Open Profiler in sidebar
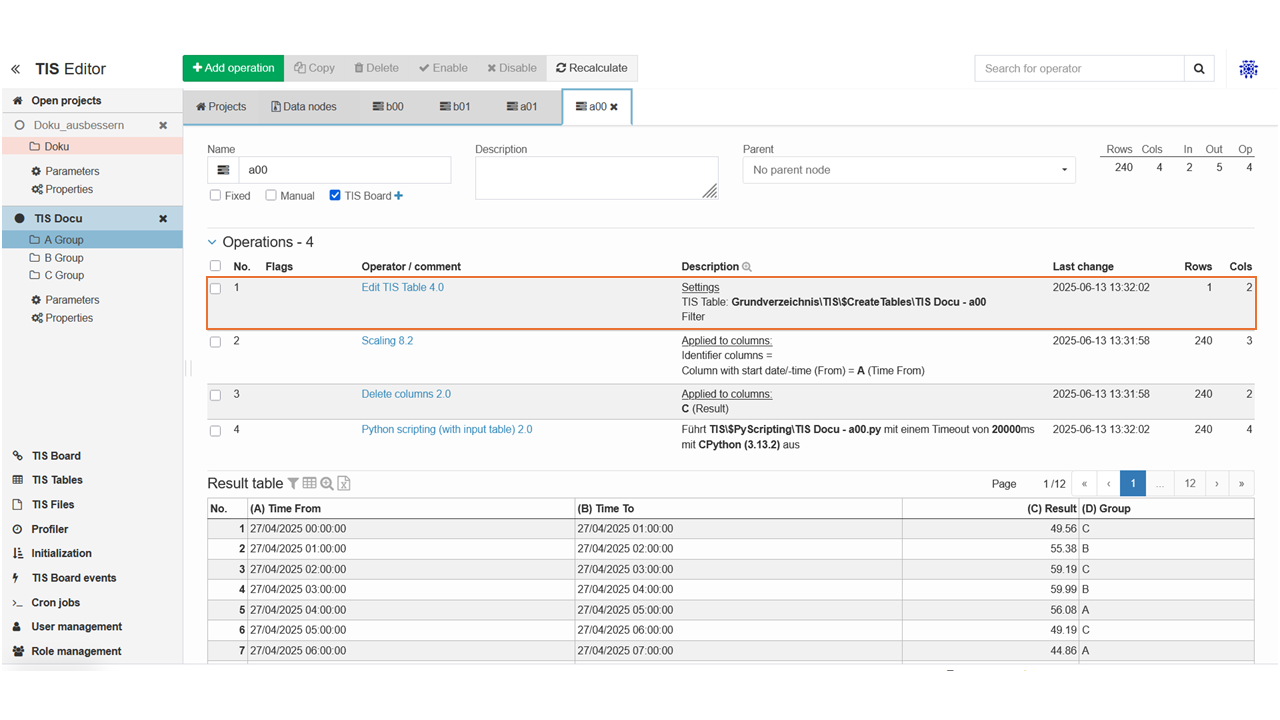1280x720 pixels. (x=50, y=529)
